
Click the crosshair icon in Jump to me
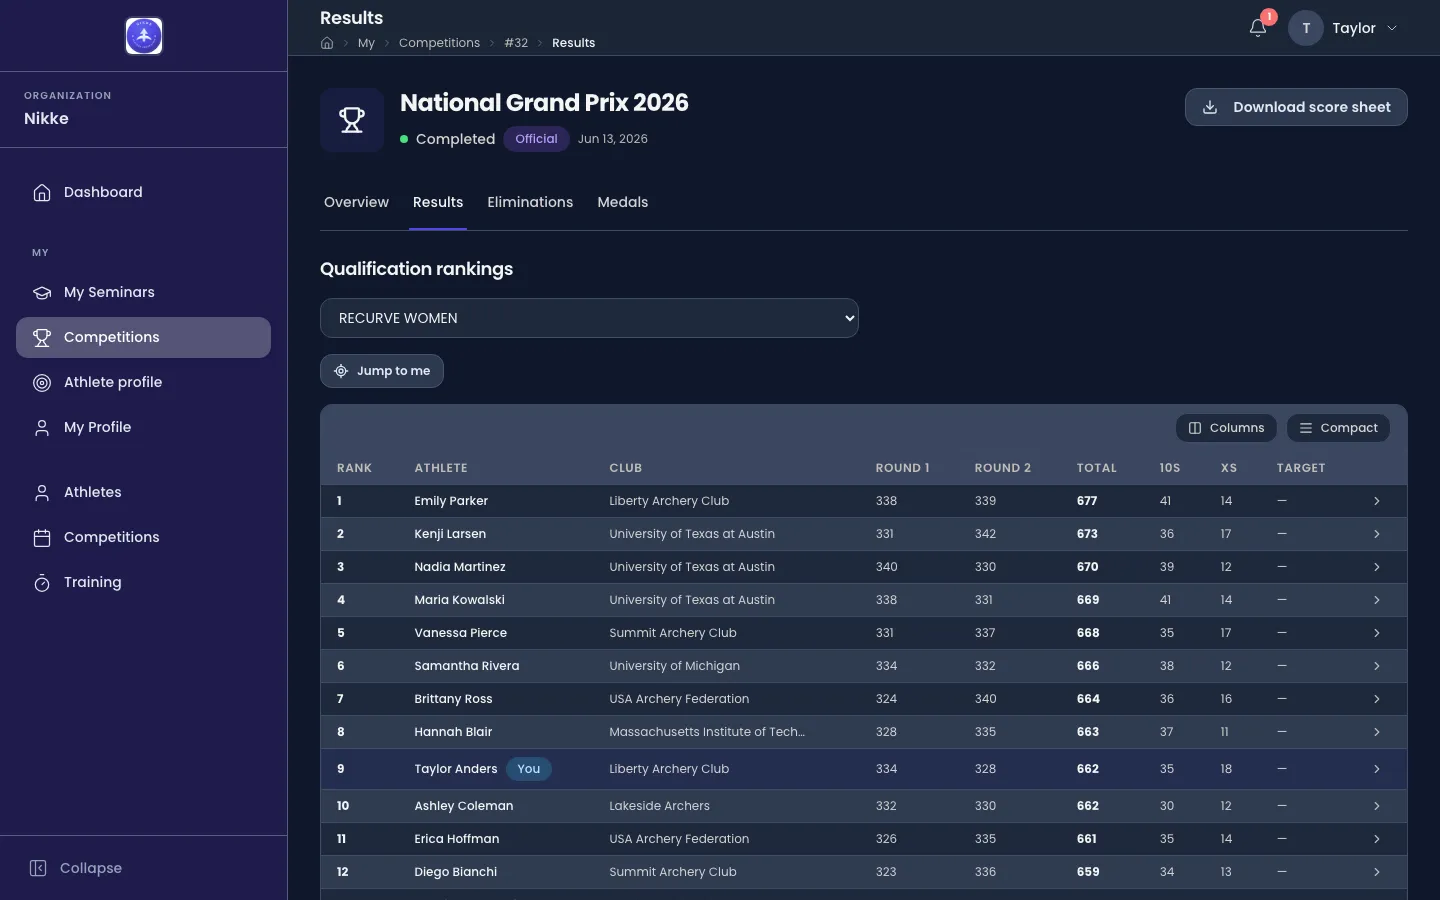(341, 371)
